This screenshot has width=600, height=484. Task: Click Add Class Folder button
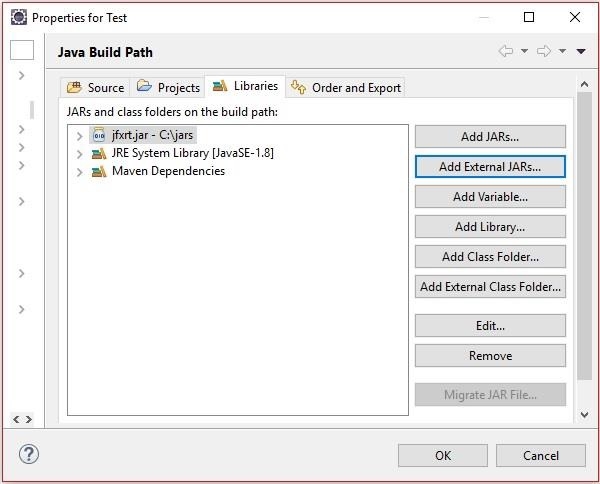click(490, 257)
